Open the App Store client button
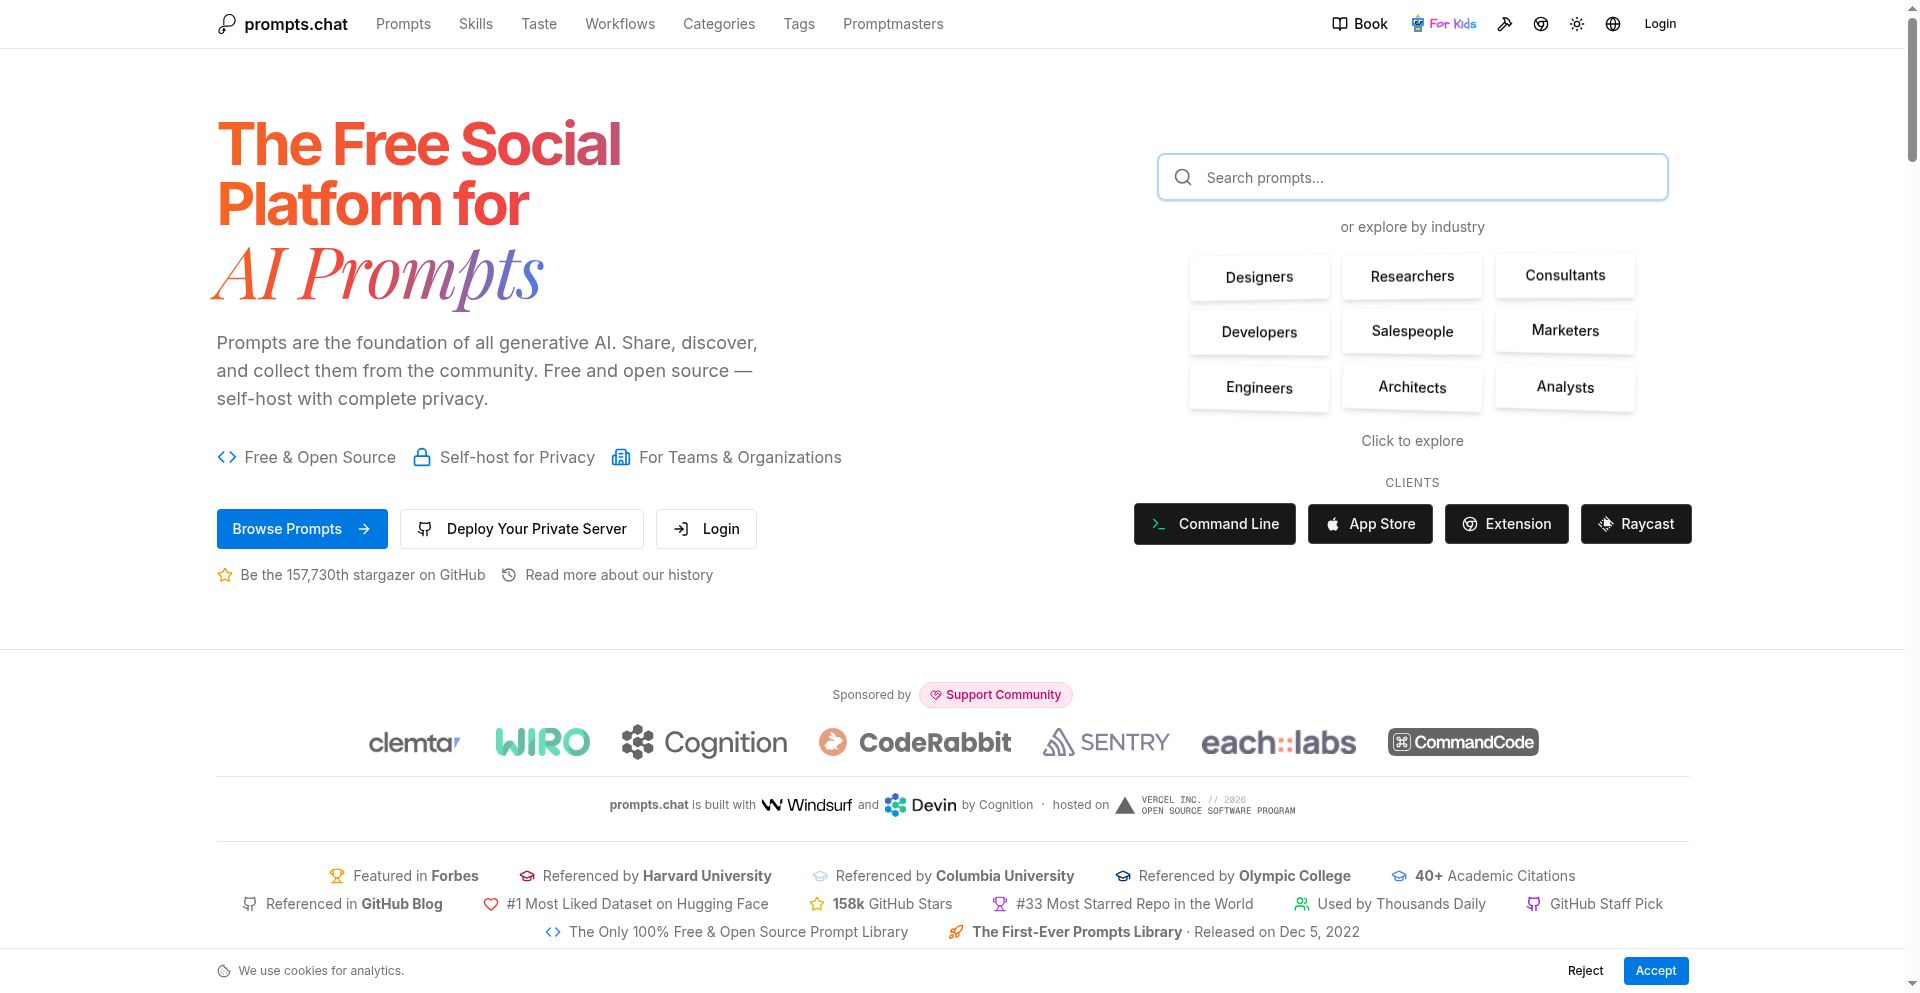 pos(1369,524)
